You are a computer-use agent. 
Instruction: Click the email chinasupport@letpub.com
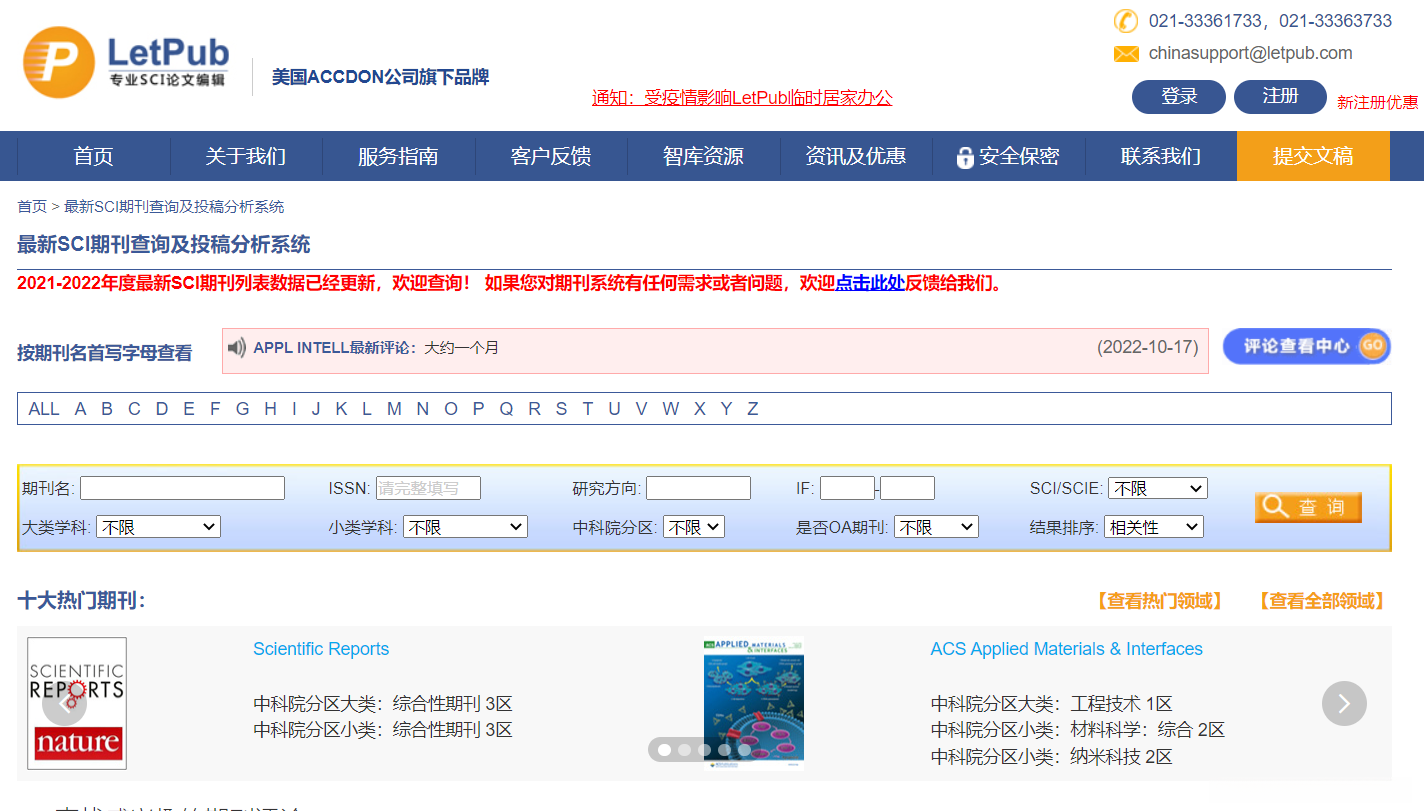[1250, 53]
